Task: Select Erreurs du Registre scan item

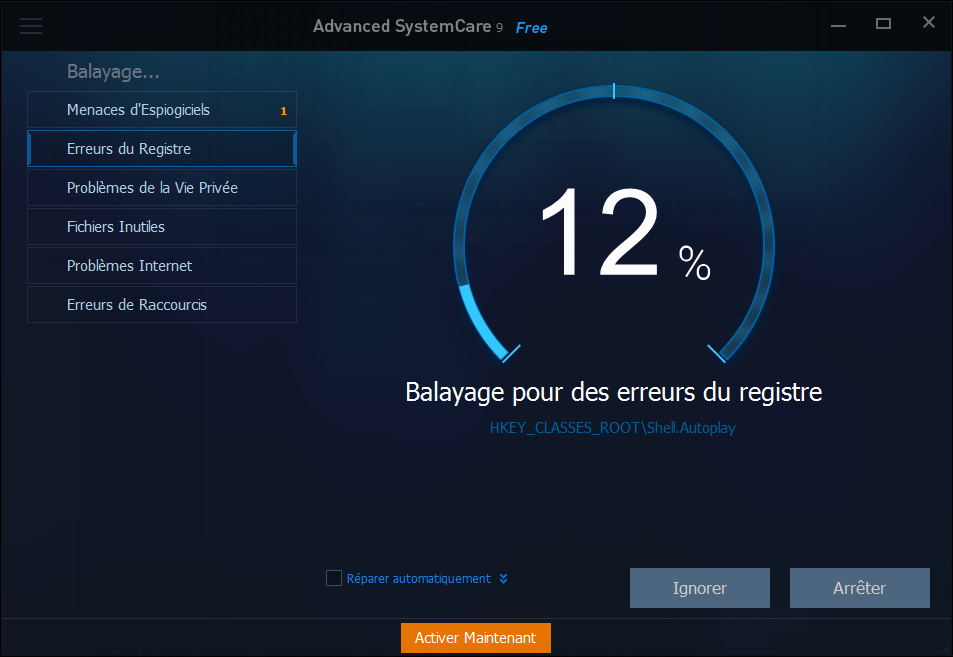Action: point(162,149)
